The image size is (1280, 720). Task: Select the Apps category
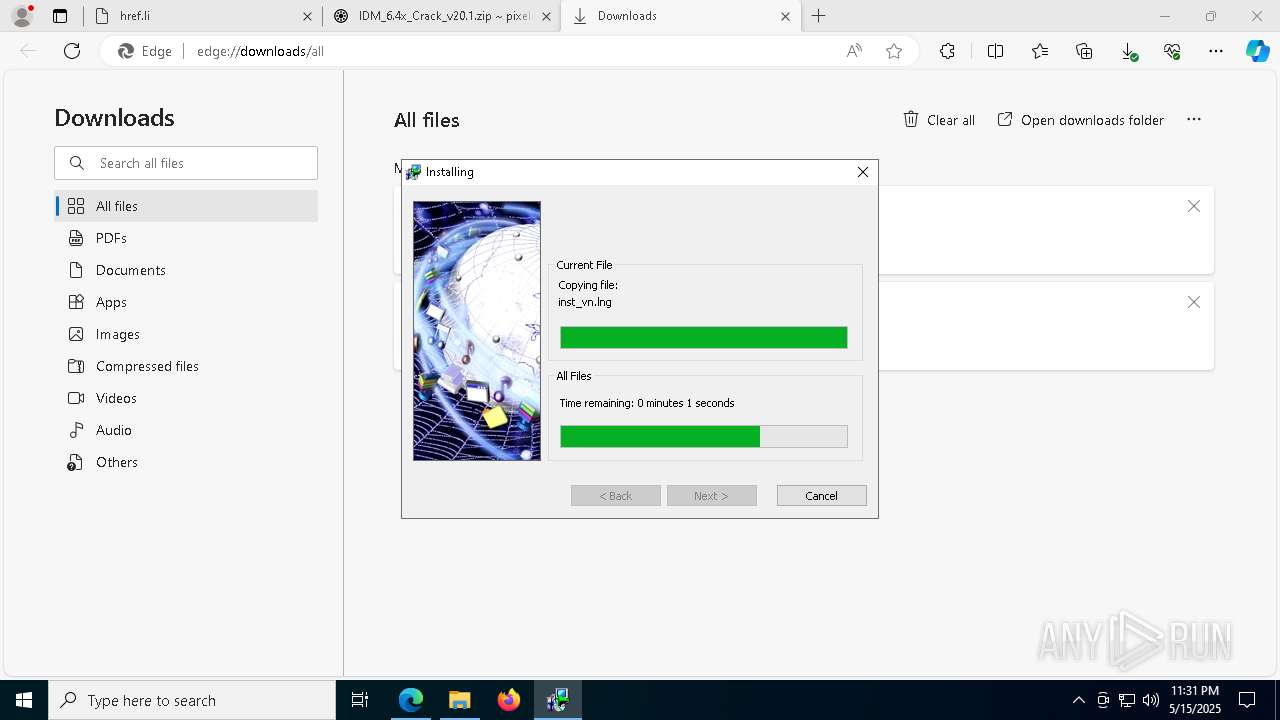(186, 302)
